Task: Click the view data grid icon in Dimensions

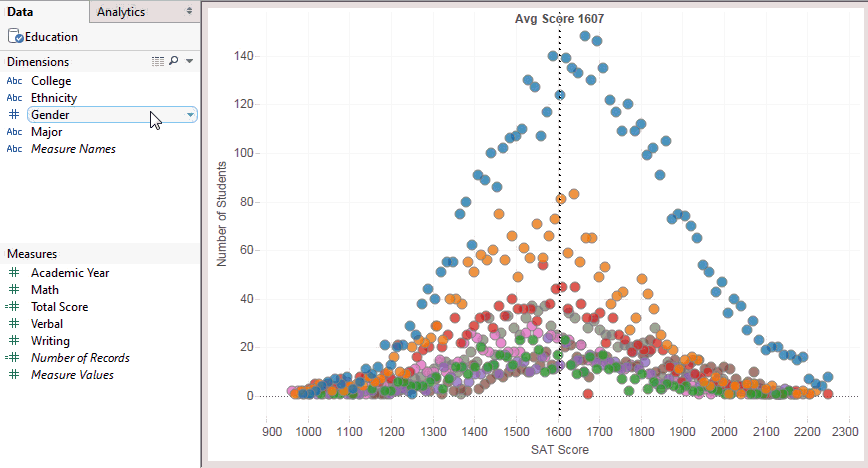Action: (158, 61)
